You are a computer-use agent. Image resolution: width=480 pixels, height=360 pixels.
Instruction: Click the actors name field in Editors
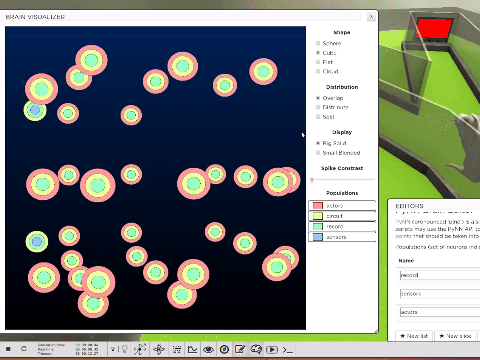439,312
